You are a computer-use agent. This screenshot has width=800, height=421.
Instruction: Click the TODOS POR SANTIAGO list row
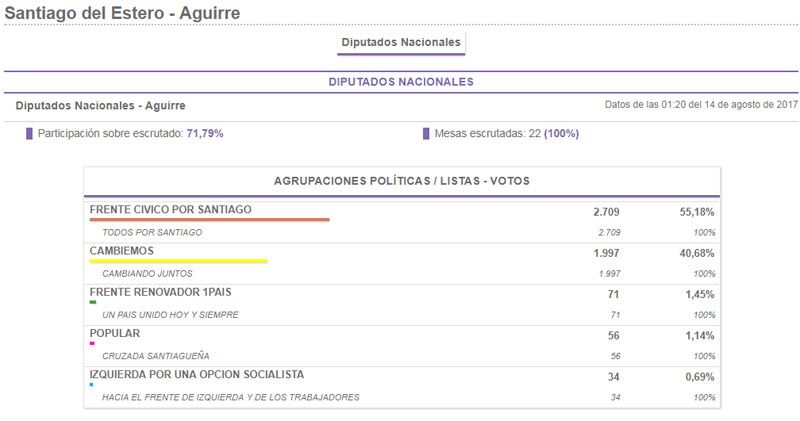[152, 232]
